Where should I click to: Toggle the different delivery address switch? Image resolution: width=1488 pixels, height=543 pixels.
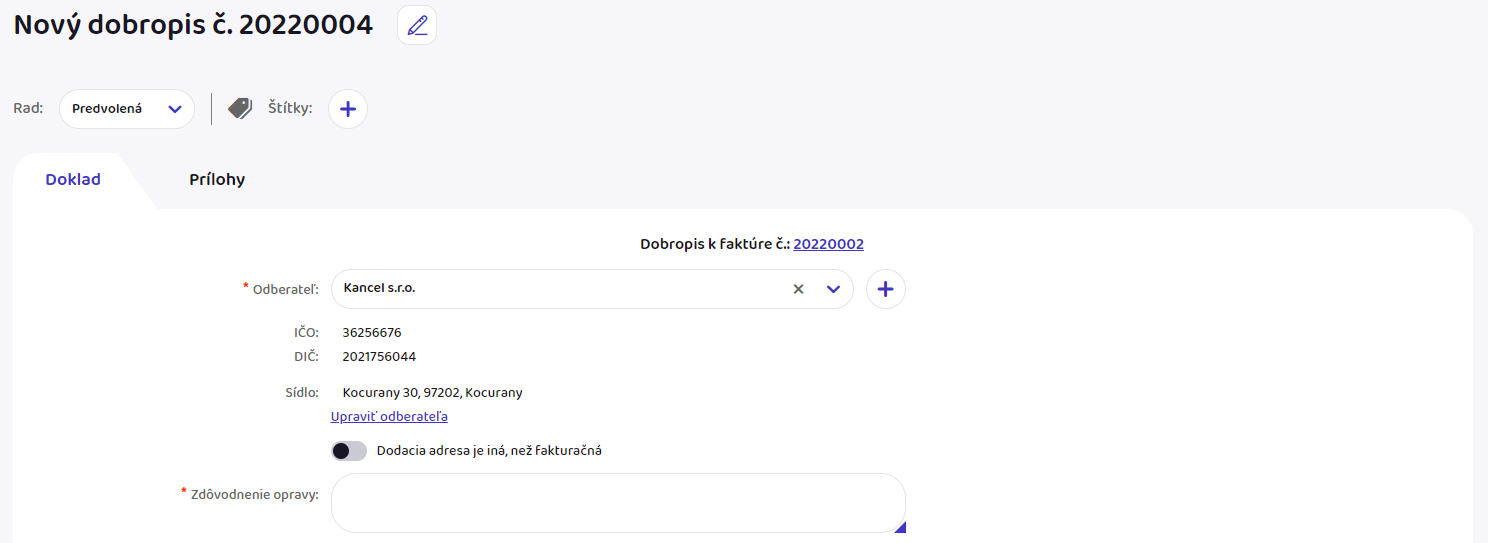point(349,451)
